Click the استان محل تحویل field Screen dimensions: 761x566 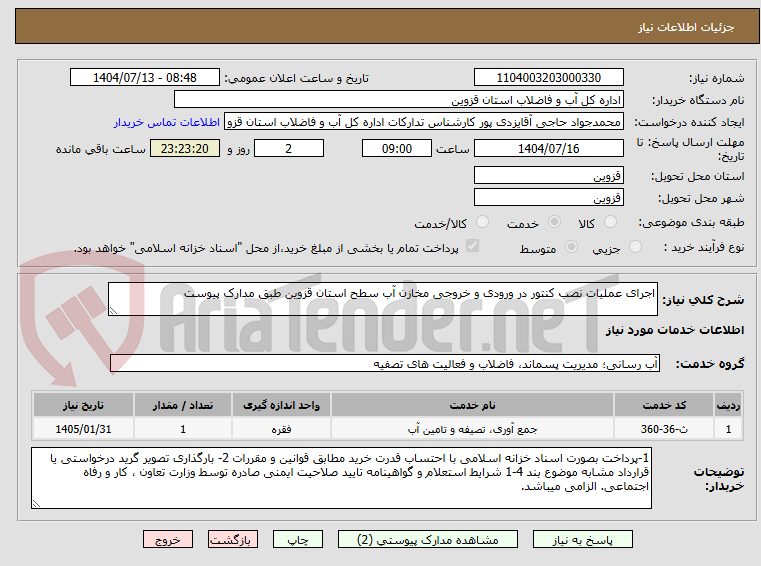pos(548,175)
